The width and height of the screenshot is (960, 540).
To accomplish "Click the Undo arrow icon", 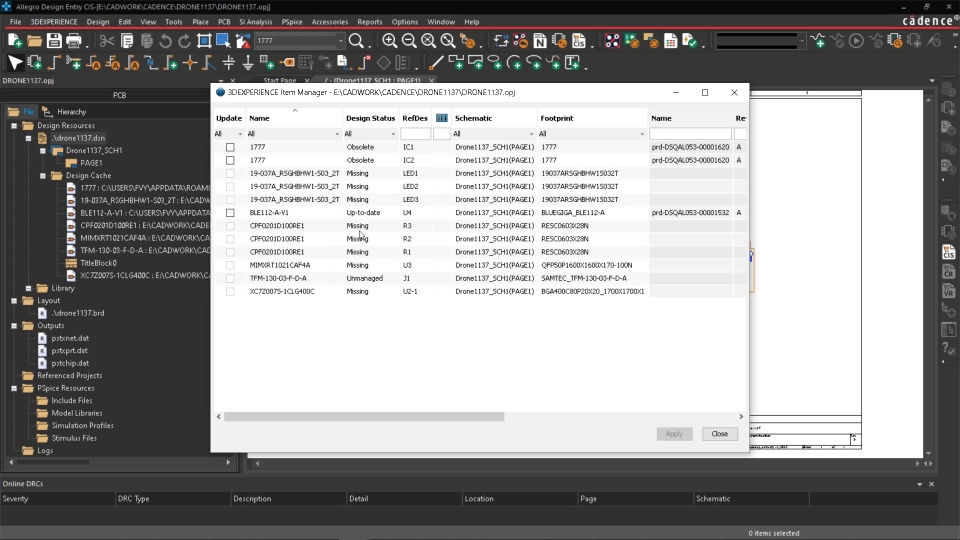I will (x=165, y=41).
